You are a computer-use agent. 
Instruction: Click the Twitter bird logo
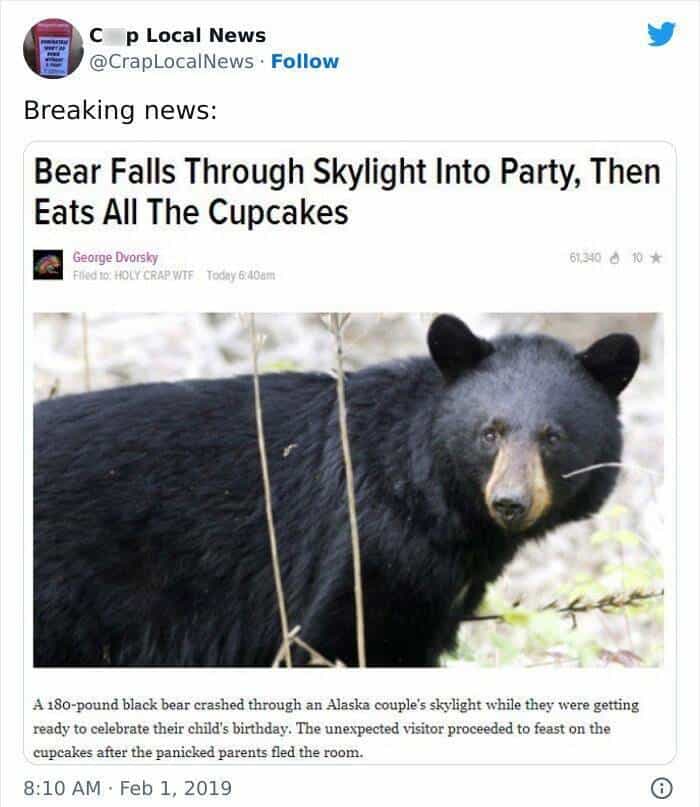point(661,34)
